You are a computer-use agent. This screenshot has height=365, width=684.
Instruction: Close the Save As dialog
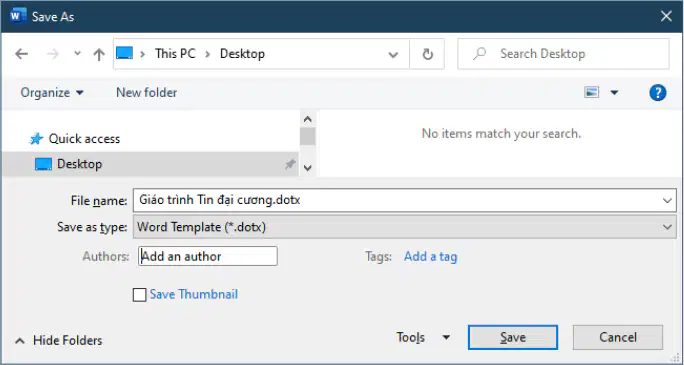coord(666,17)
